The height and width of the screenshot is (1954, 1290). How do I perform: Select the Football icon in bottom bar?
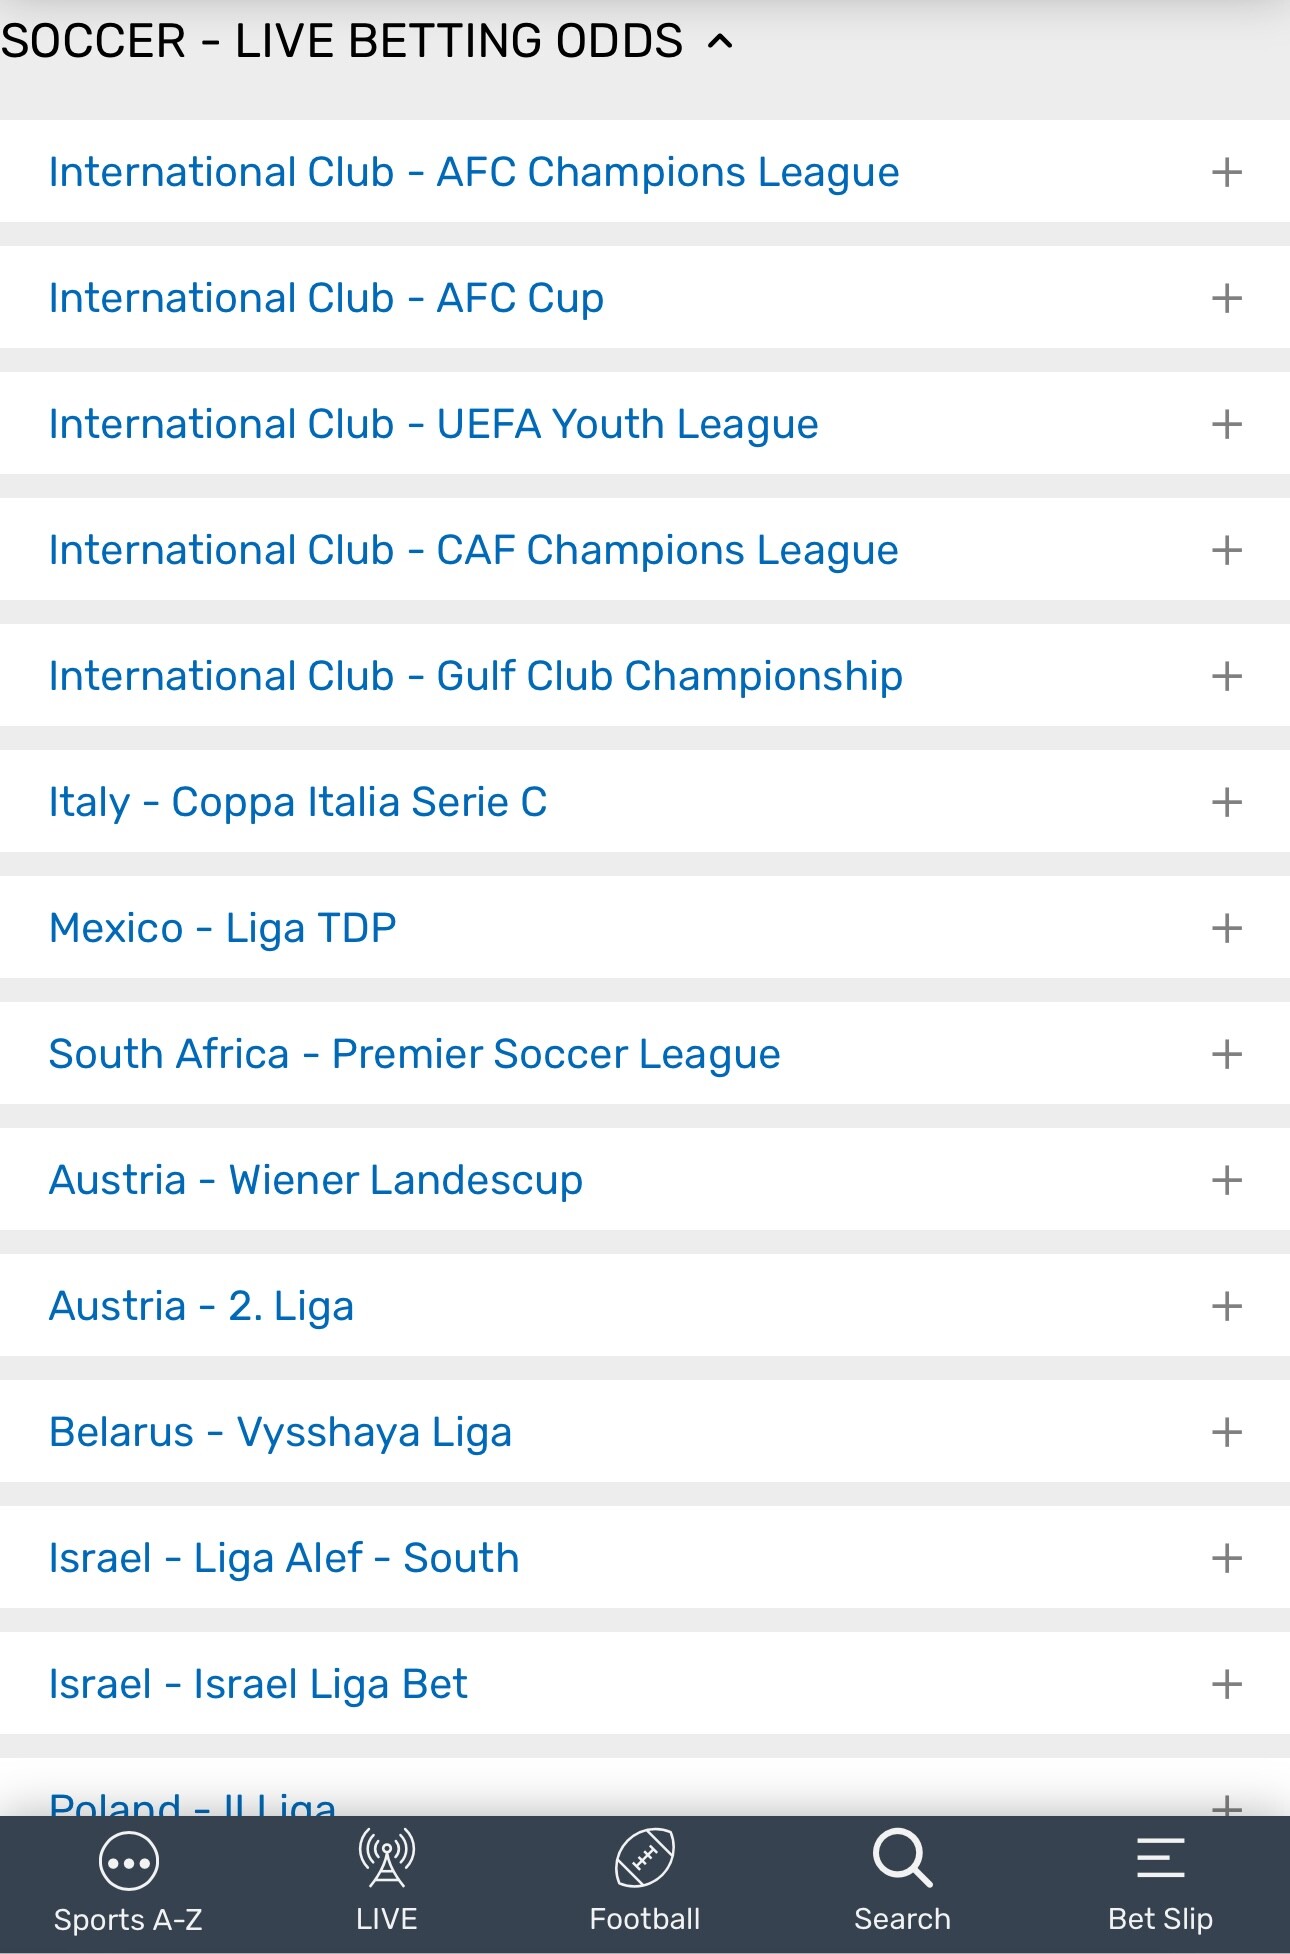[x=645, y=1858]
